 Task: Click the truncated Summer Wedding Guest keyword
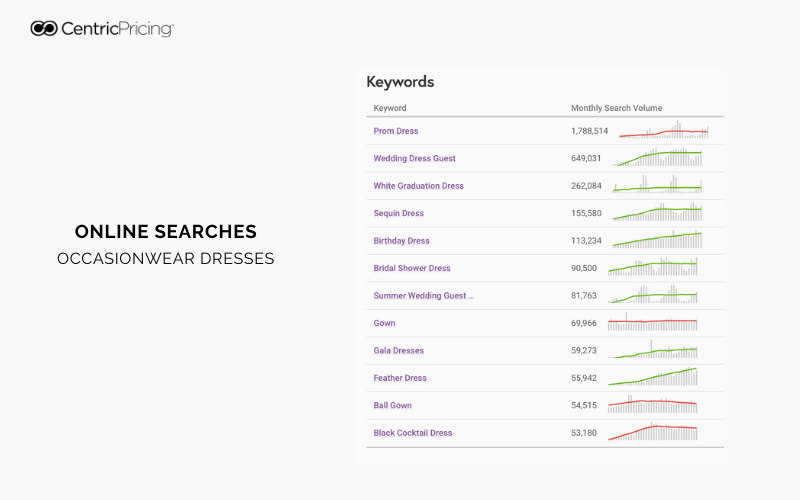click(x=423, y=296)
